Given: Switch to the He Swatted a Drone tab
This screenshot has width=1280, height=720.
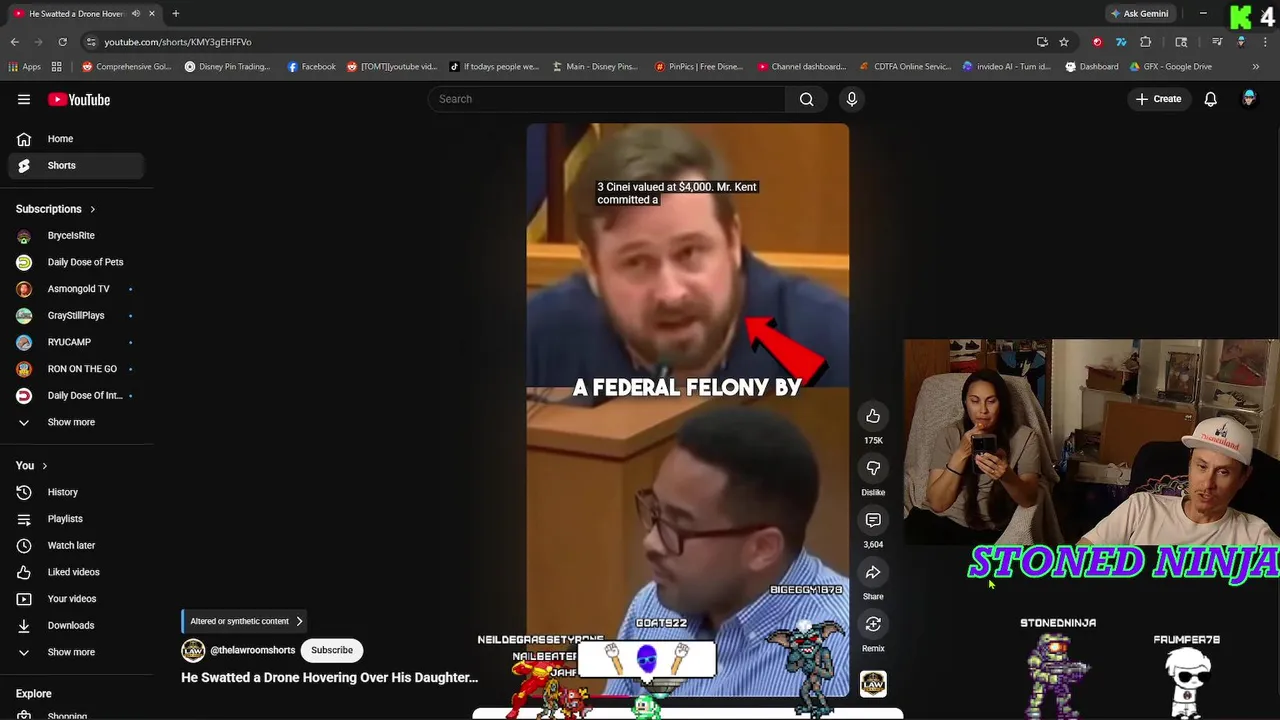Looking at the screenshot, I should [76, 14].
